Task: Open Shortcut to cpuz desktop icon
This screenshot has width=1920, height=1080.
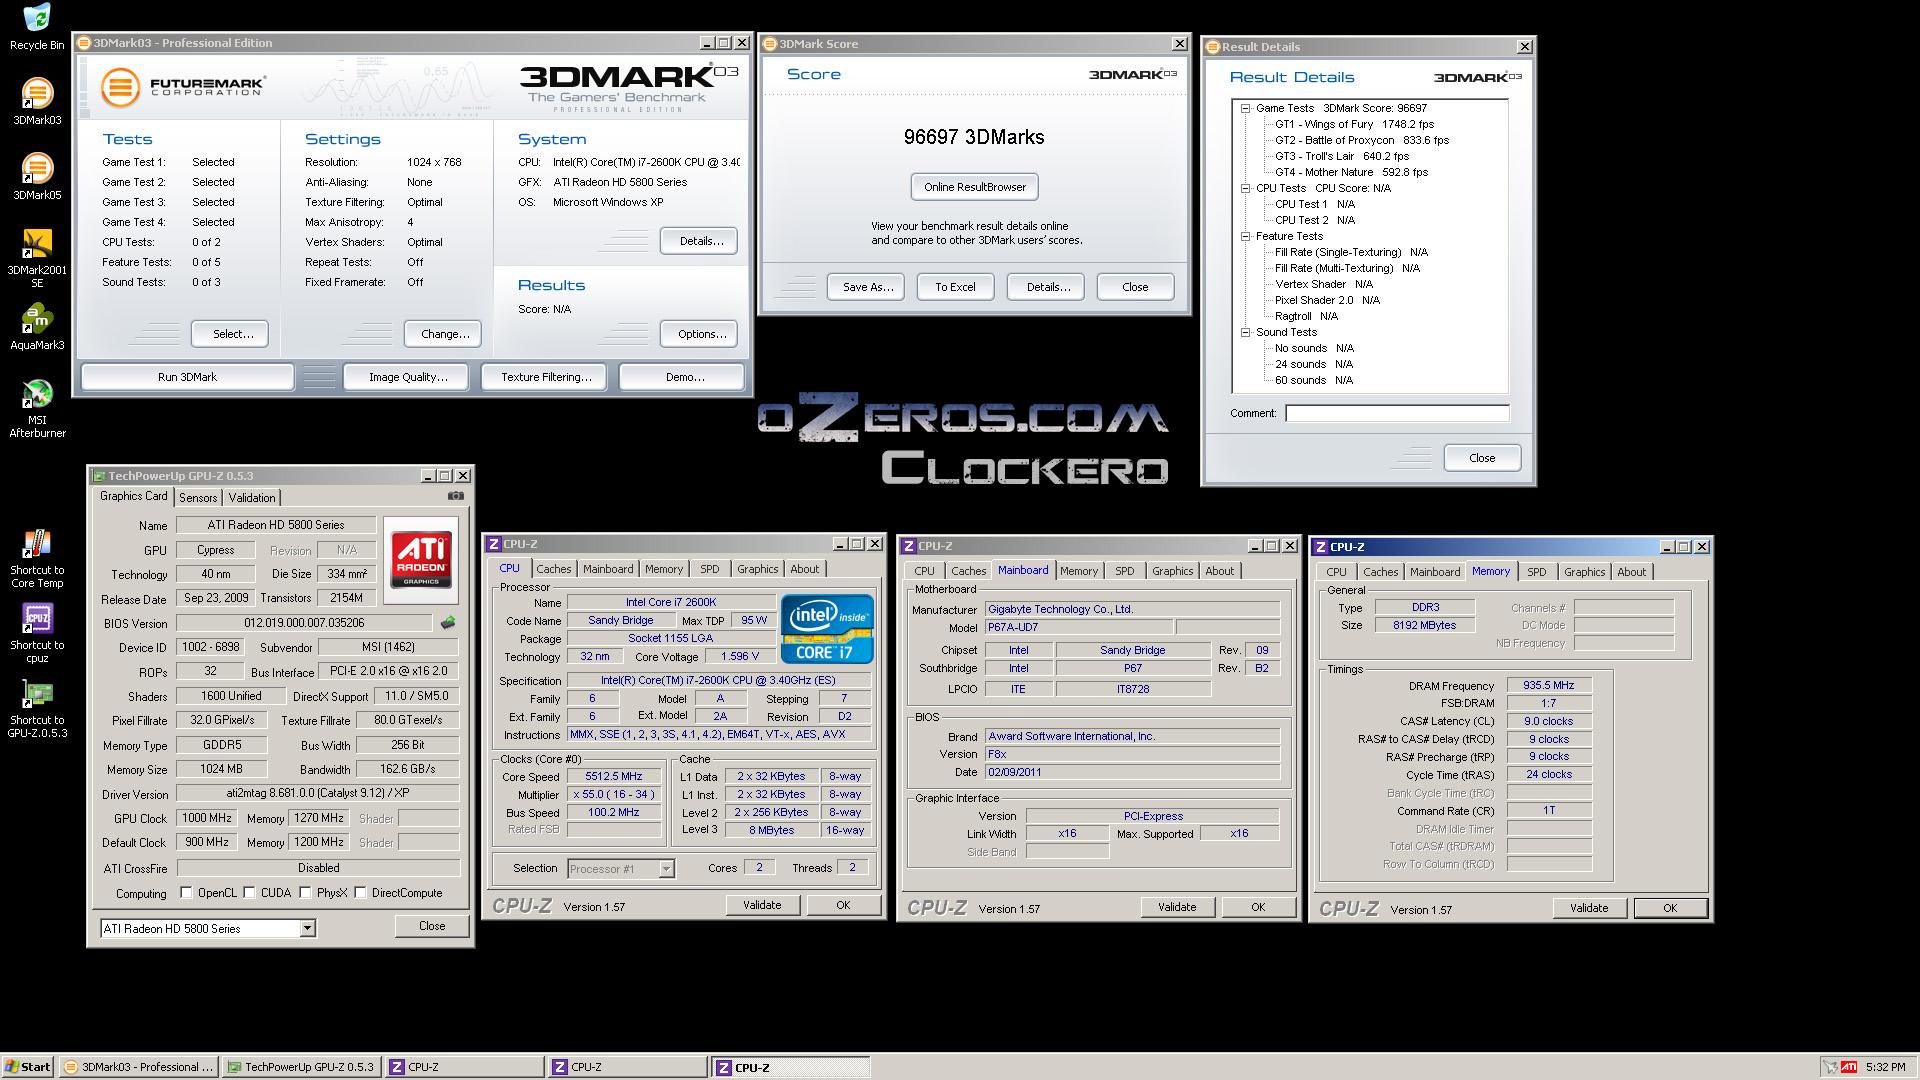Action: tap(37, 634)
